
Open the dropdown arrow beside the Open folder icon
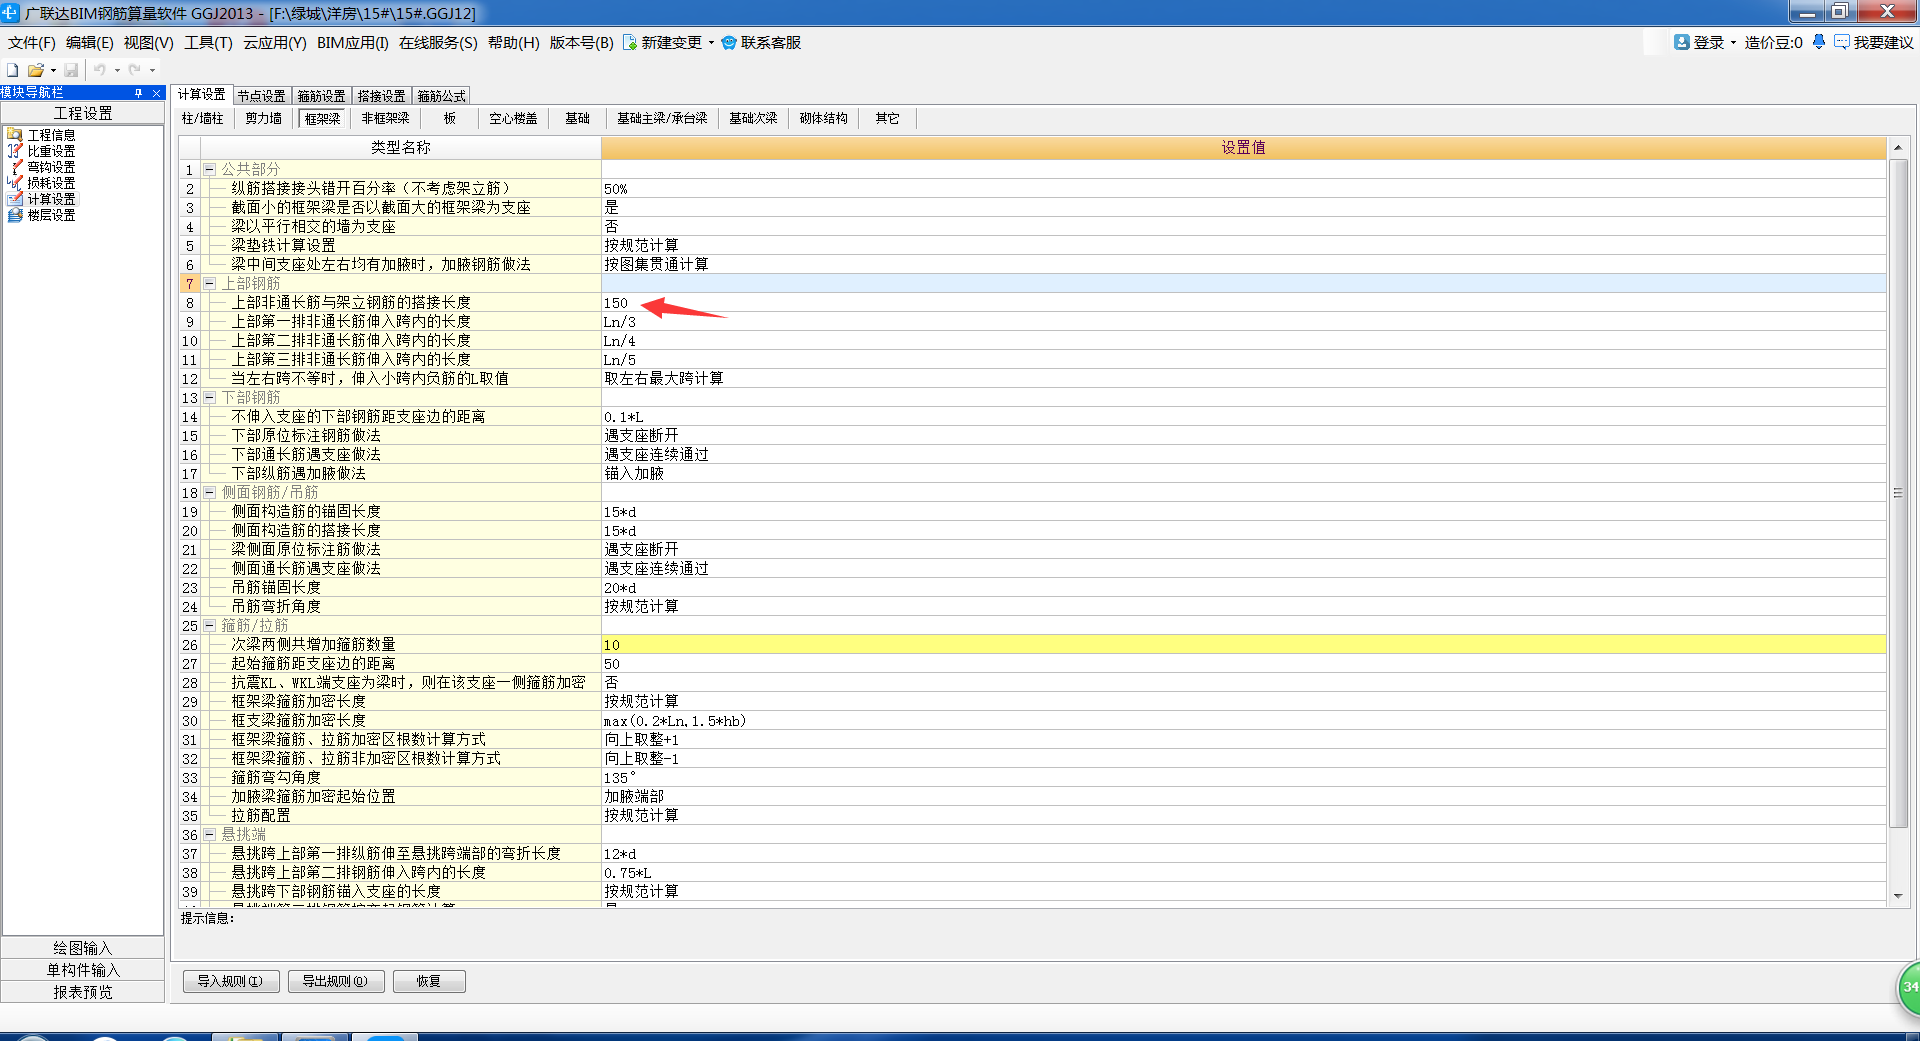pyautogui.click(x=53, y=70)
